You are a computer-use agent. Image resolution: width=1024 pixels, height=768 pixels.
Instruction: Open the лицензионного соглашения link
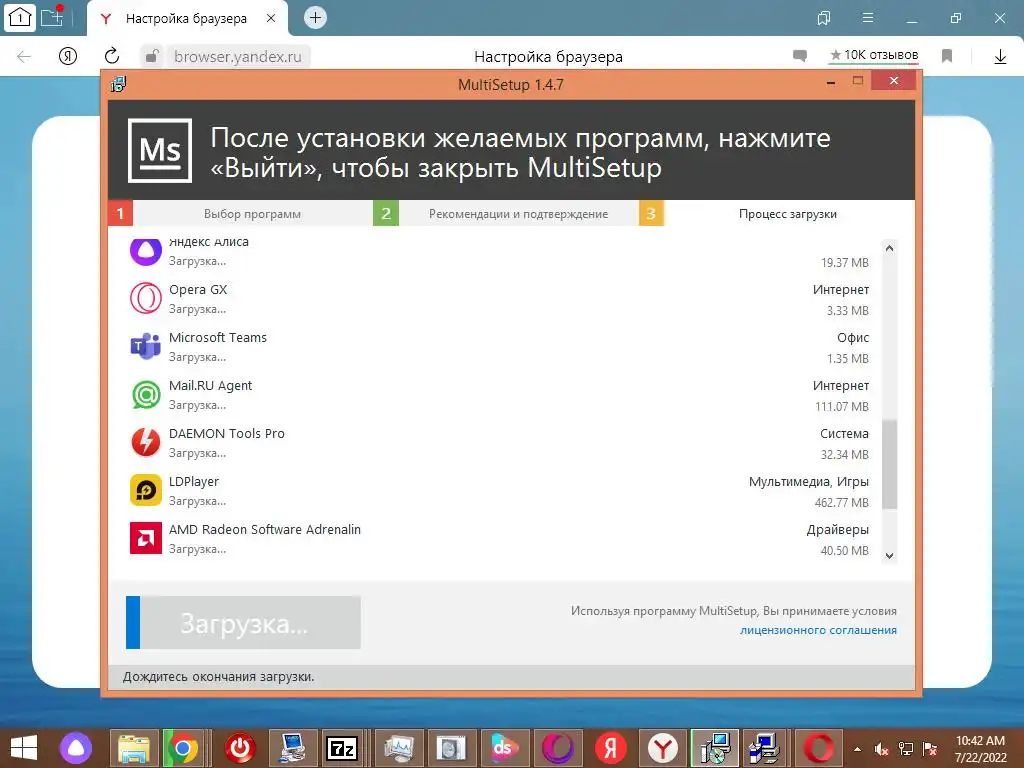point(818,630)
